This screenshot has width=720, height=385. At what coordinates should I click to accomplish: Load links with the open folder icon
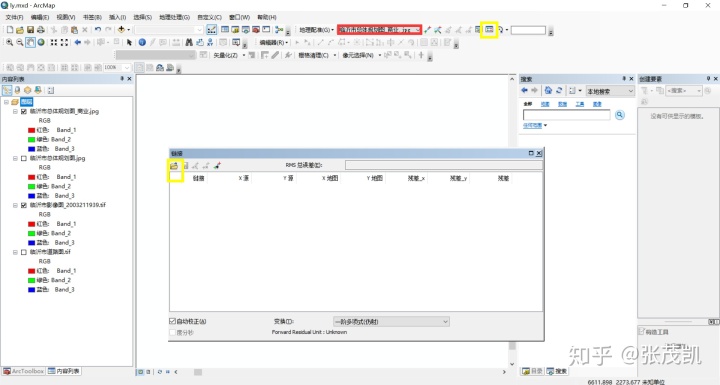coord(174,165)
